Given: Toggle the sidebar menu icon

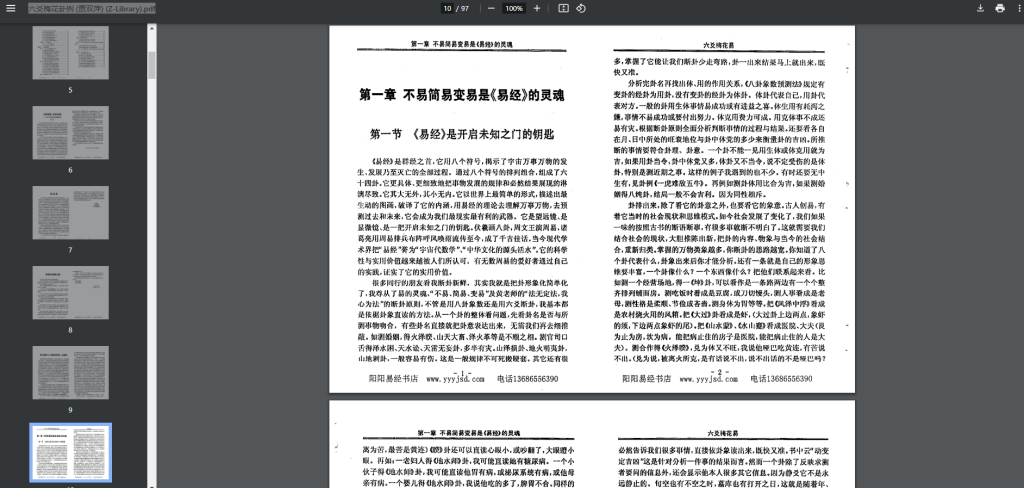Looking at the screenshot, I should pos(10,8).
